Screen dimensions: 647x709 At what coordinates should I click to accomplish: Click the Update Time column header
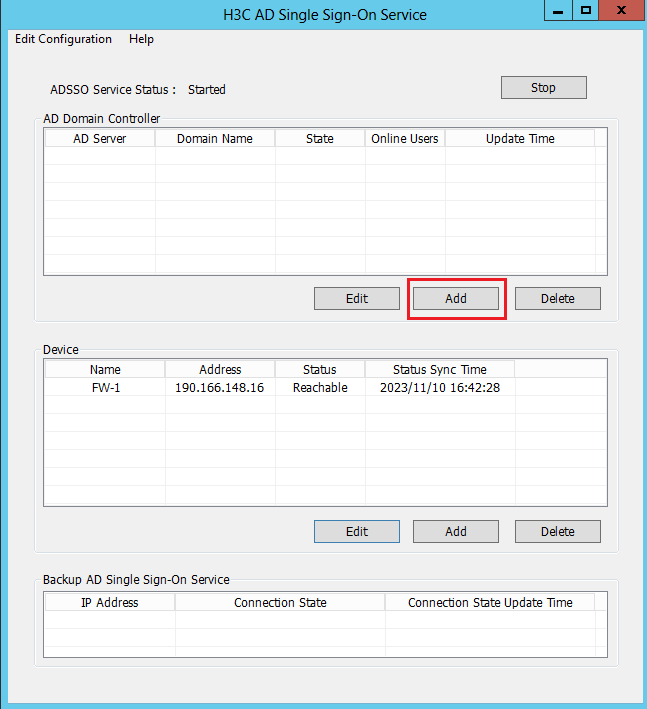click(520, 139)
